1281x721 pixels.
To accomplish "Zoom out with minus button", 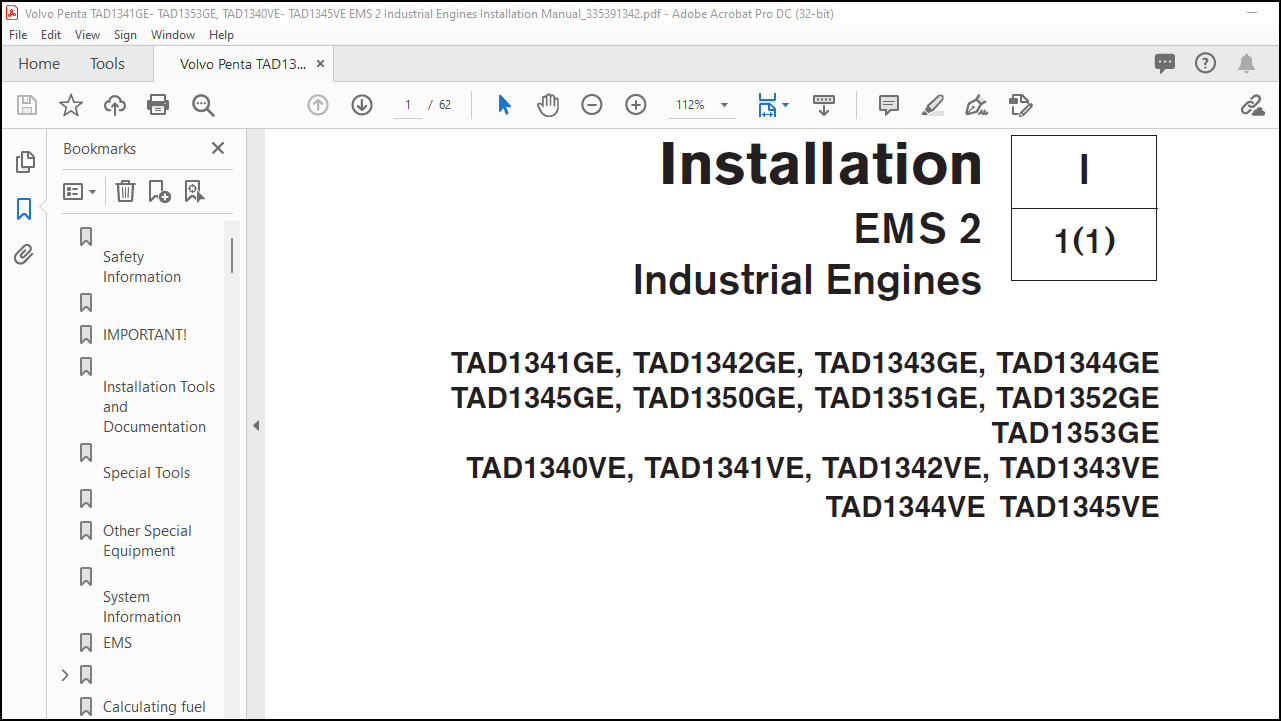I will pyautogui.click(x=592, y=105).
